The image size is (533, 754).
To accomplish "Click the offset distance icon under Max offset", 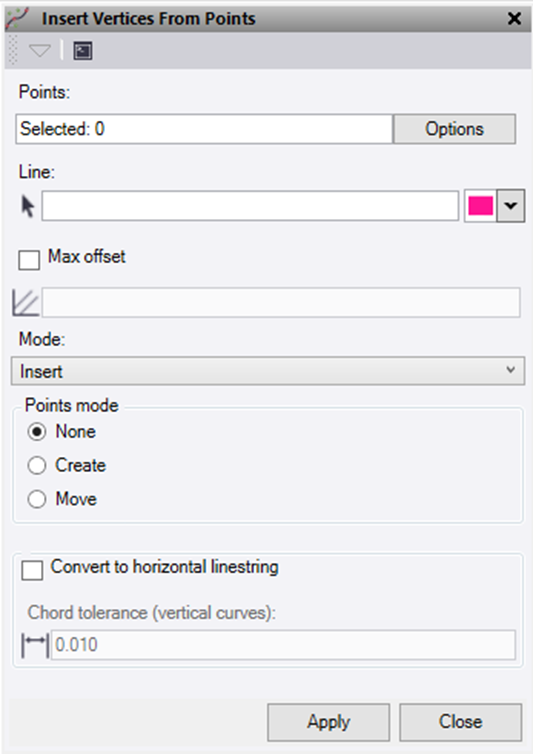I will [25, 303].
